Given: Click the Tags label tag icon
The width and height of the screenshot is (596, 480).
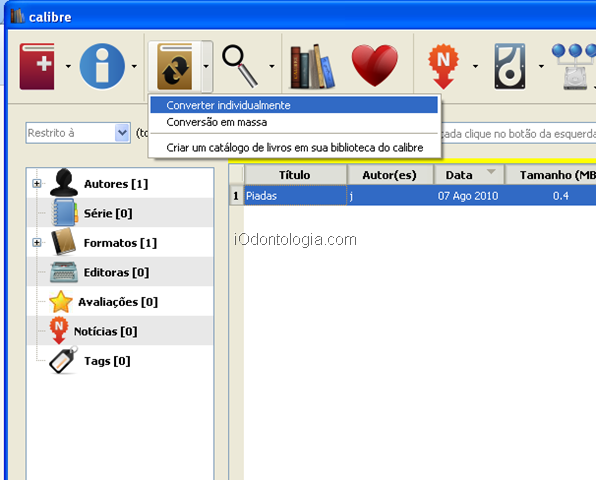Looking at the screenshot, I should [x=63, y=360].
